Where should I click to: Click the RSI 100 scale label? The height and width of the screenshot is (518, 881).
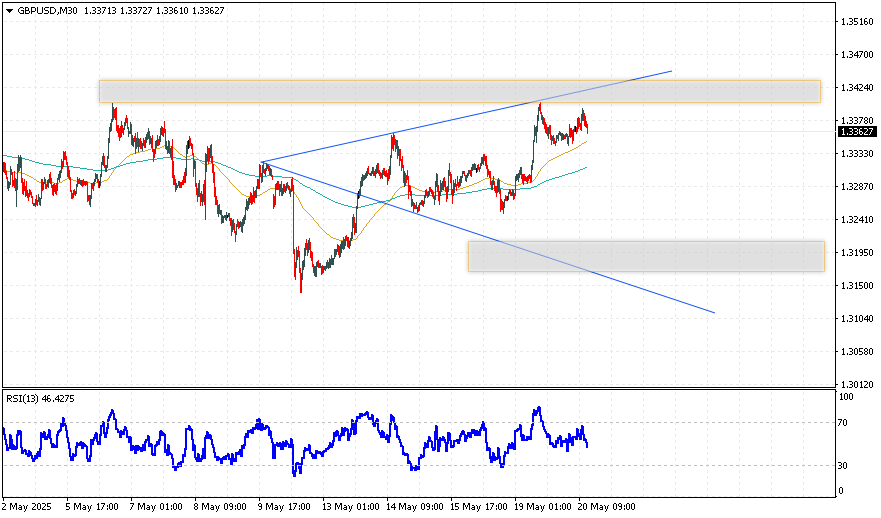pyautogui.click(x=846, y=397)
